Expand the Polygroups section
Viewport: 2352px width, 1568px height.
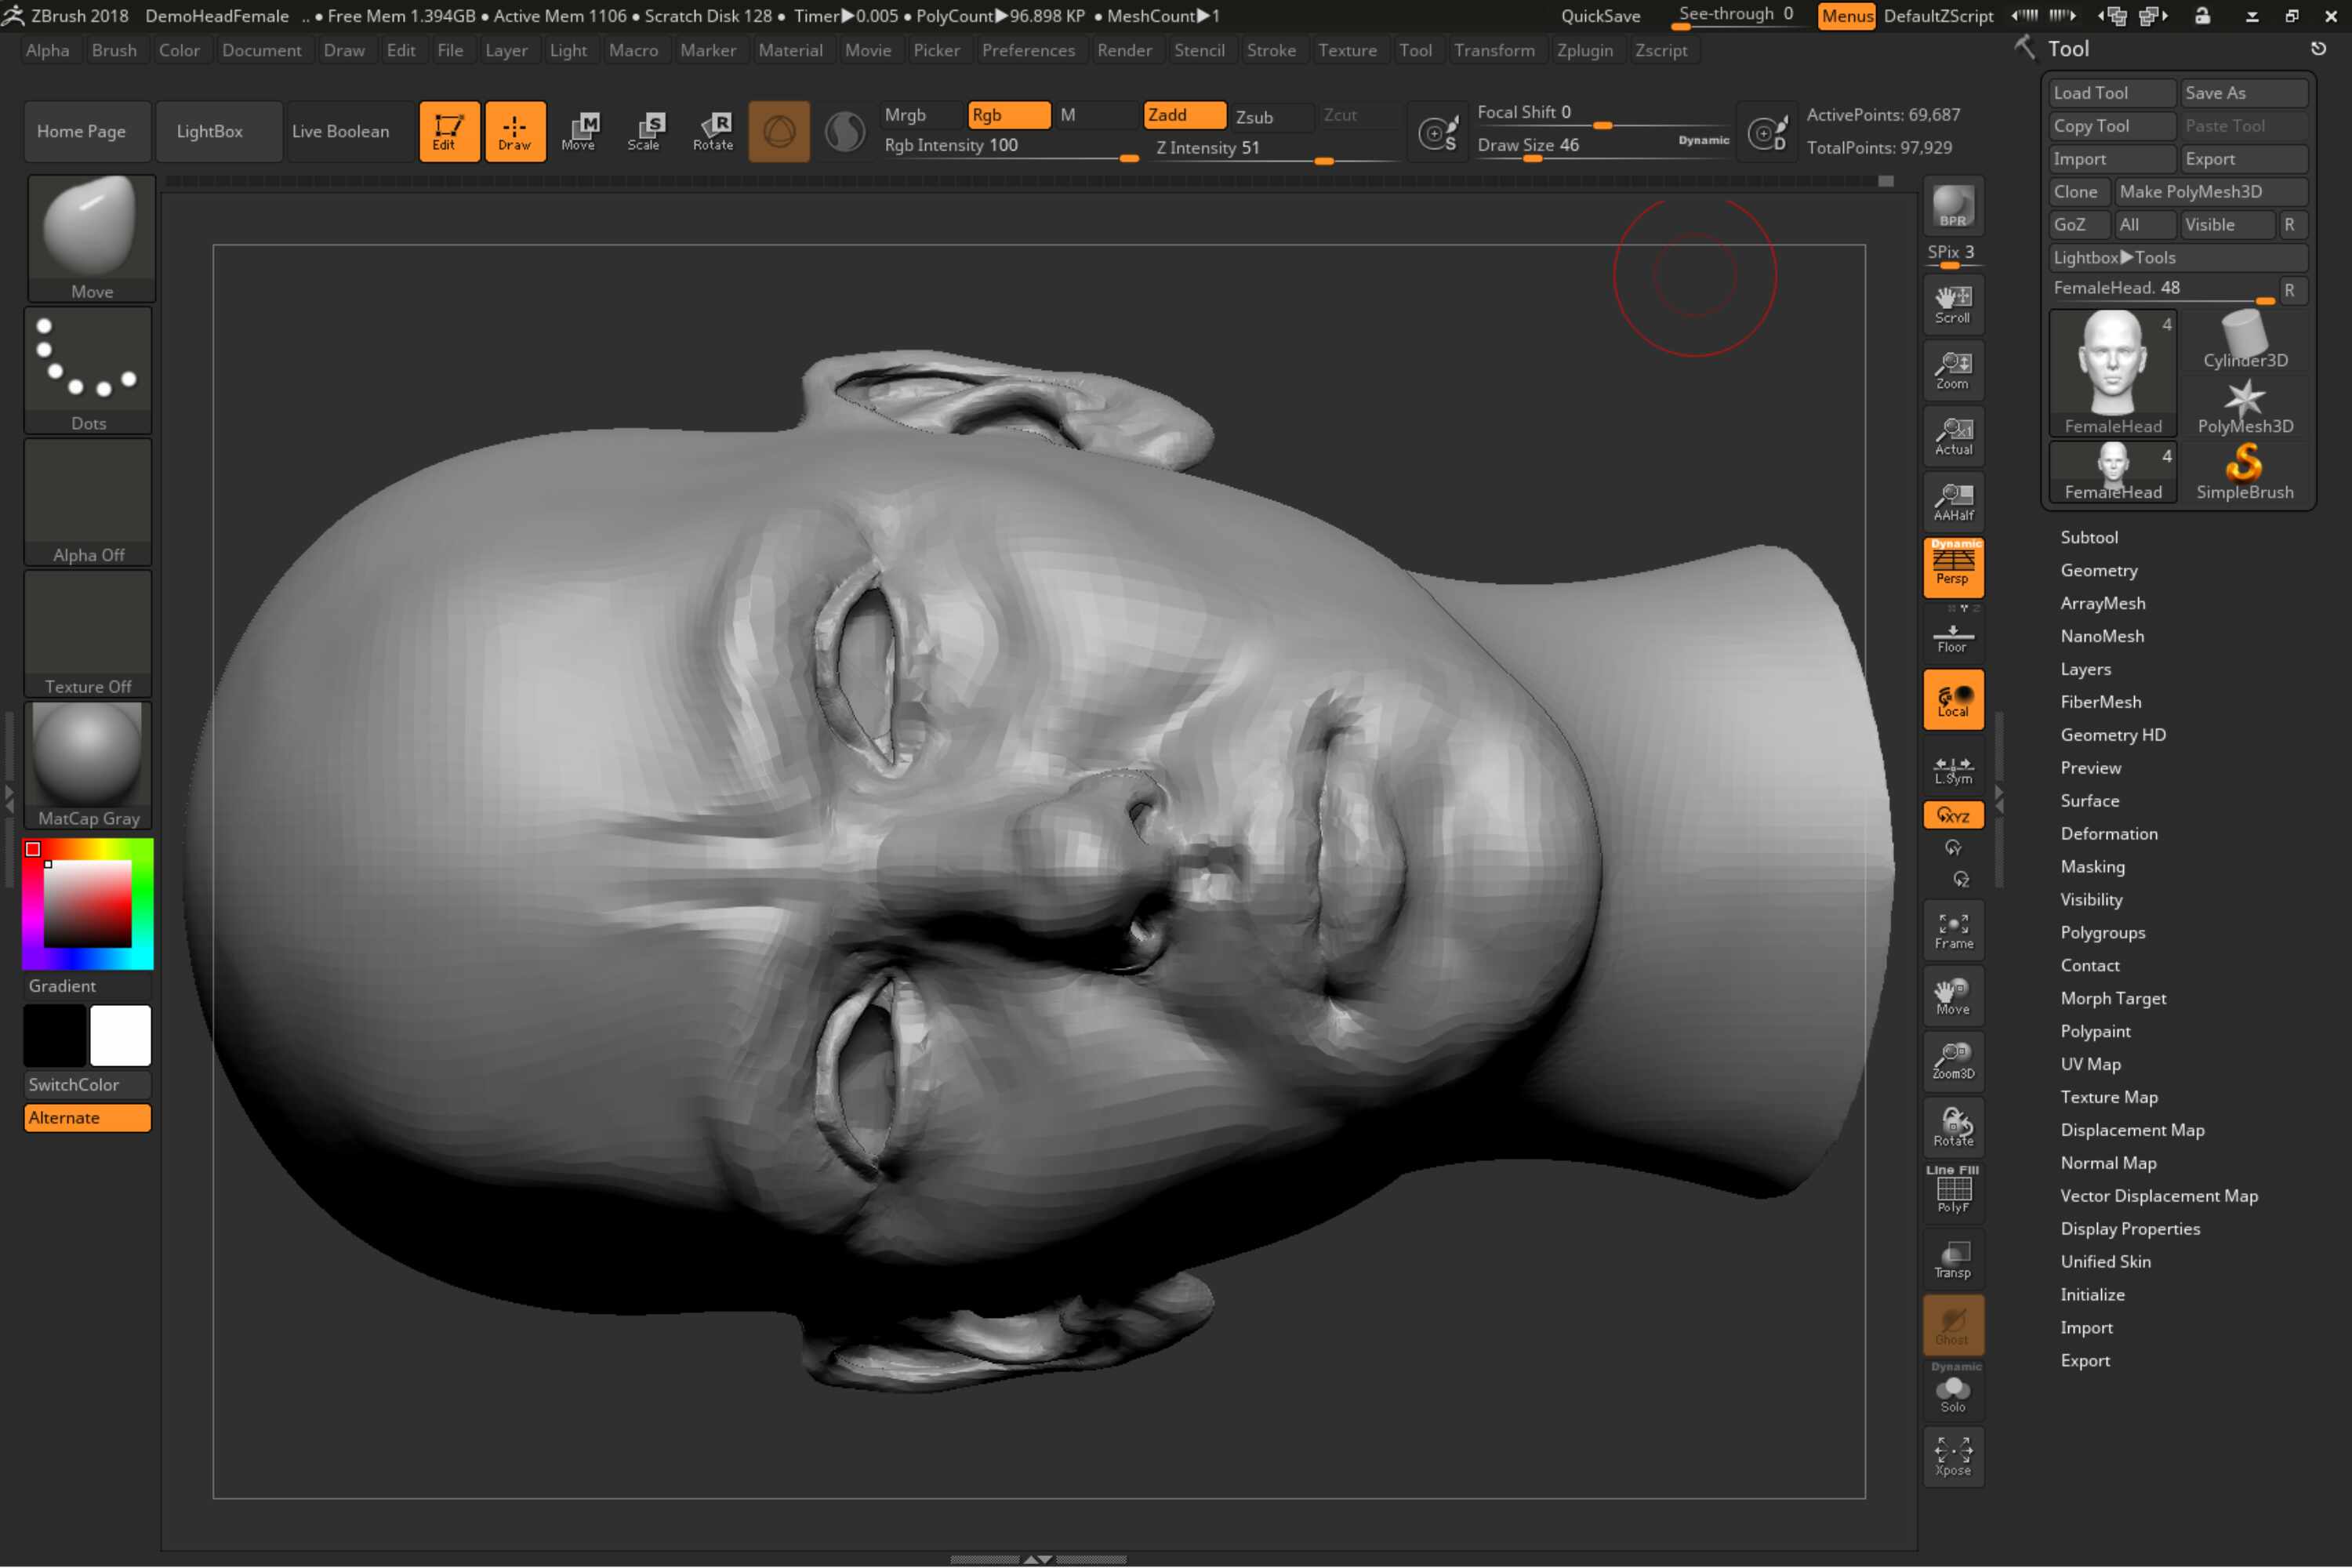coord(2103,932)
